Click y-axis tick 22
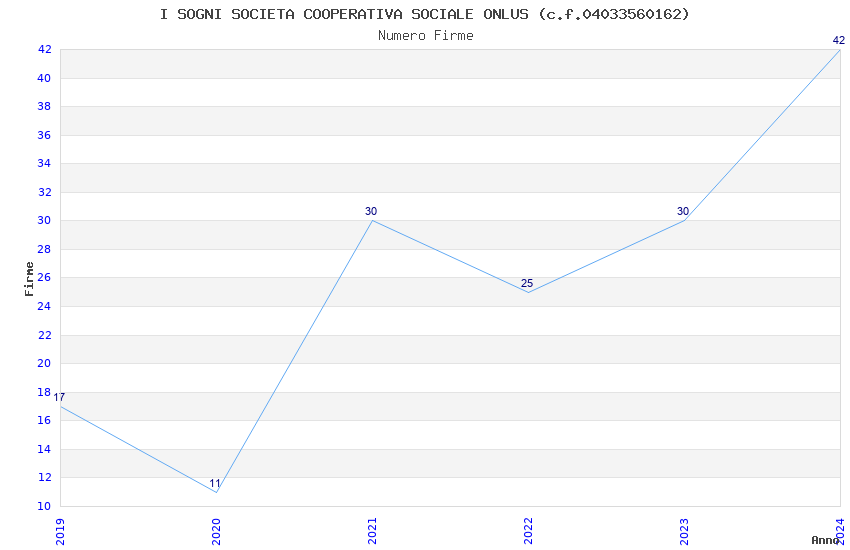 pos(44,335)
